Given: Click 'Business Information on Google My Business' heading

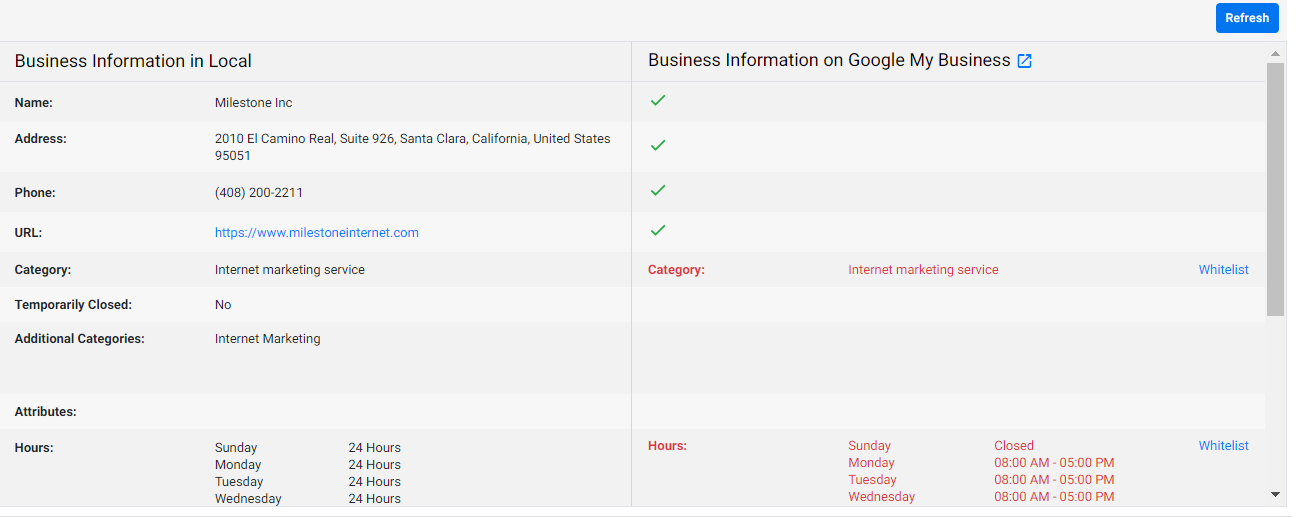Looking at the screenshot, I should (829, 61).
